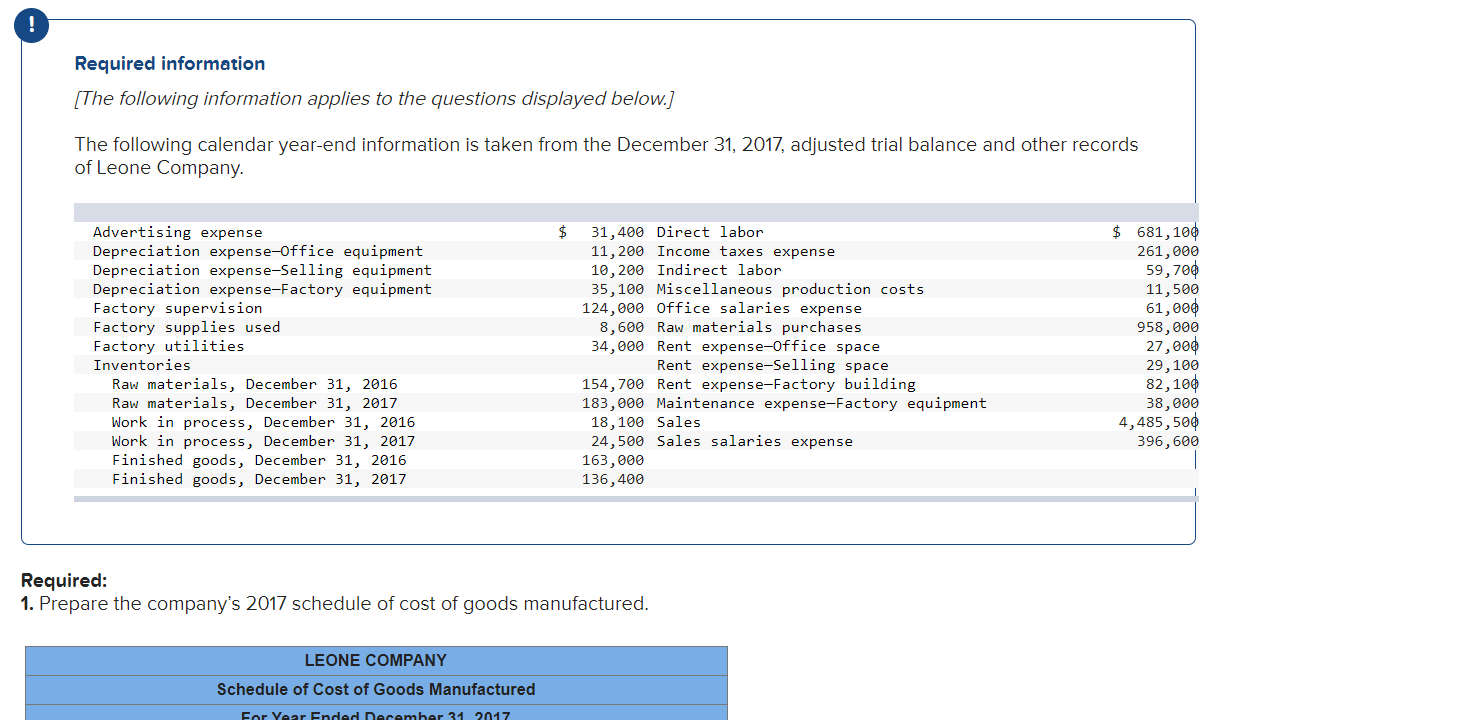Click the "Factory utilities" label

coord(169,346)
